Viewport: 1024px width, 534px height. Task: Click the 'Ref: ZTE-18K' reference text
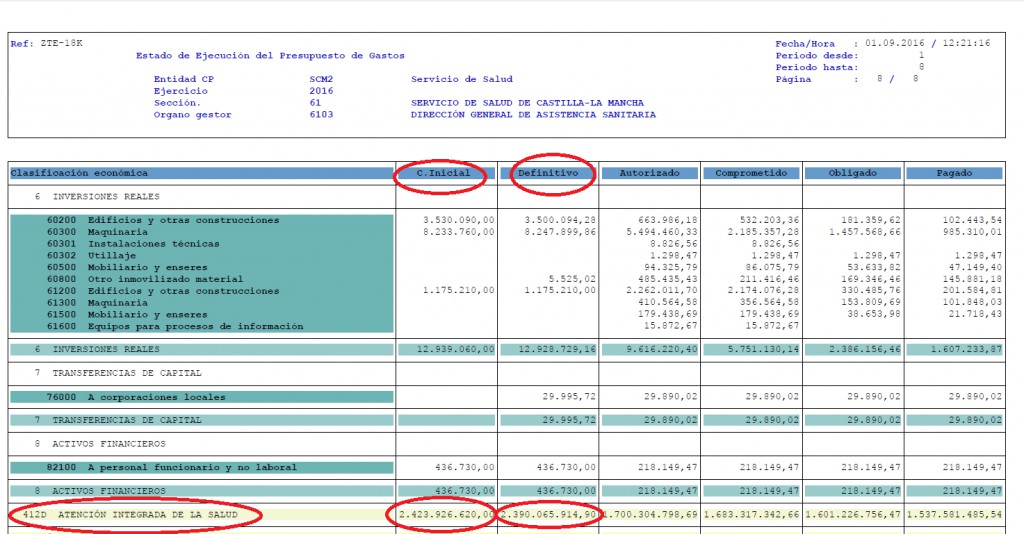pos(46,44)
